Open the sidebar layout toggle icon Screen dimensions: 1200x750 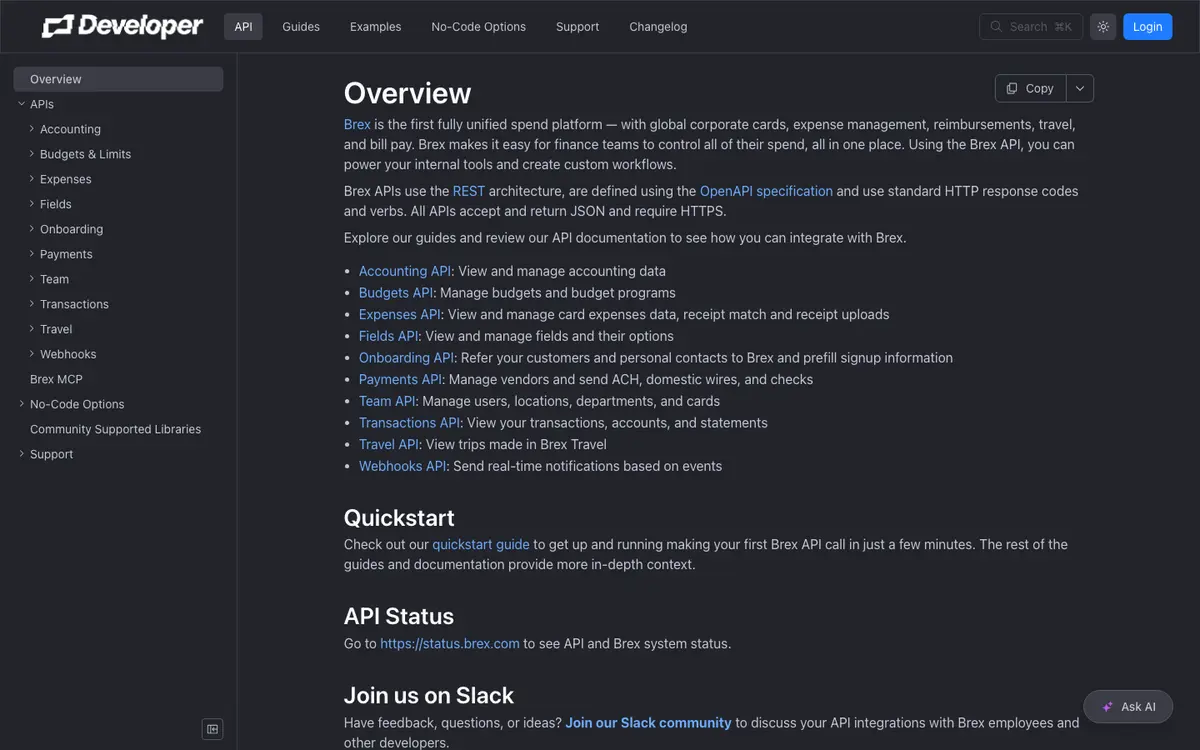[x=212, y=729]
